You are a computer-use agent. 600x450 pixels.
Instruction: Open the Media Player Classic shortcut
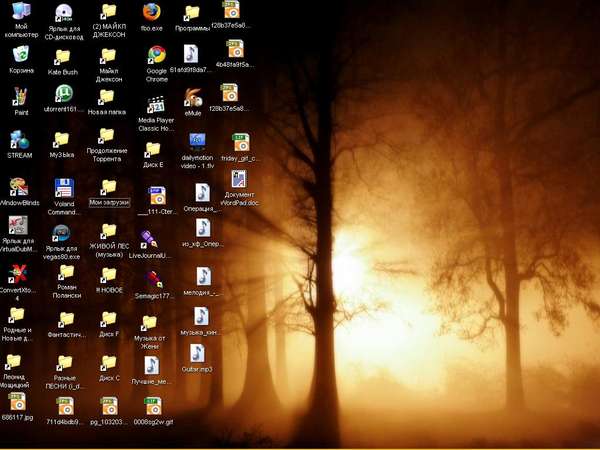(156, 104)
